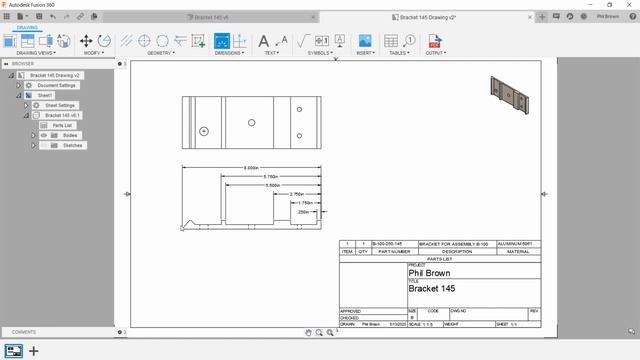Open the Help question mark menu
This screenshot has height=360, width=640.
click(x=633, y=17)
